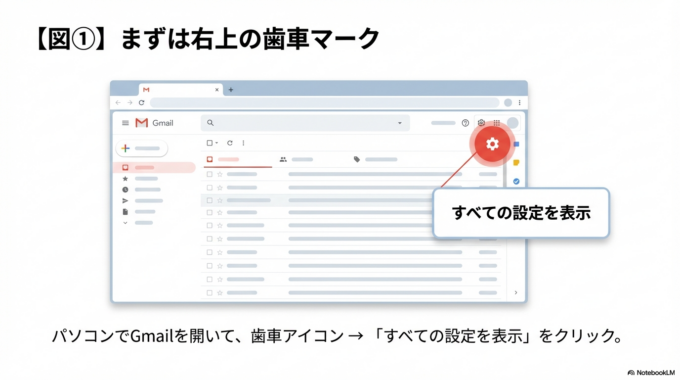Star the first email row
This screenshot has width=680, height=380.
220,174
